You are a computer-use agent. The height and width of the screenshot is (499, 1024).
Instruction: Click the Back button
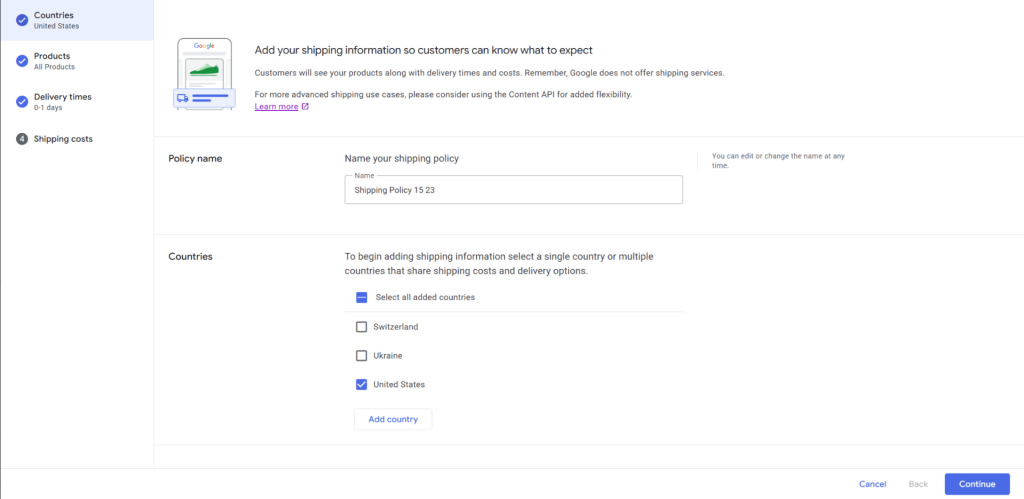tap(917, 484)
